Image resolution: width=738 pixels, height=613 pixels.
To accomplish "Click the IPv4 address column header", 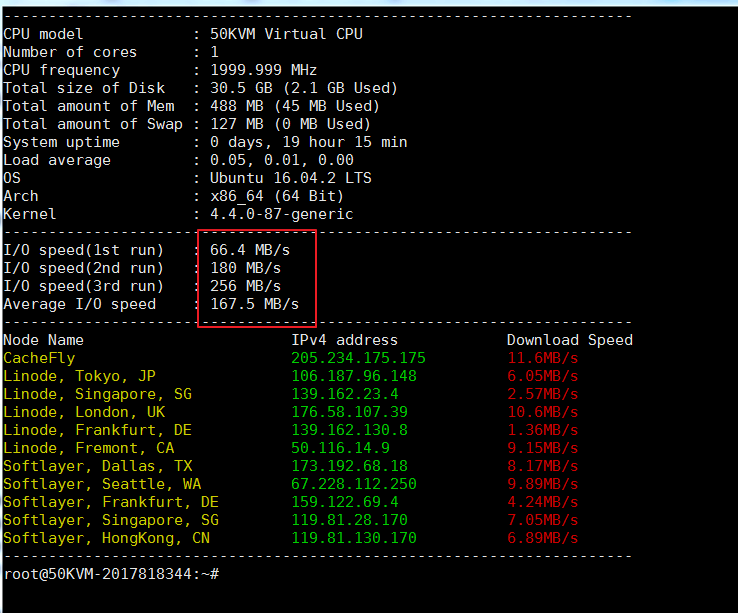I will (x=344, y=340).
